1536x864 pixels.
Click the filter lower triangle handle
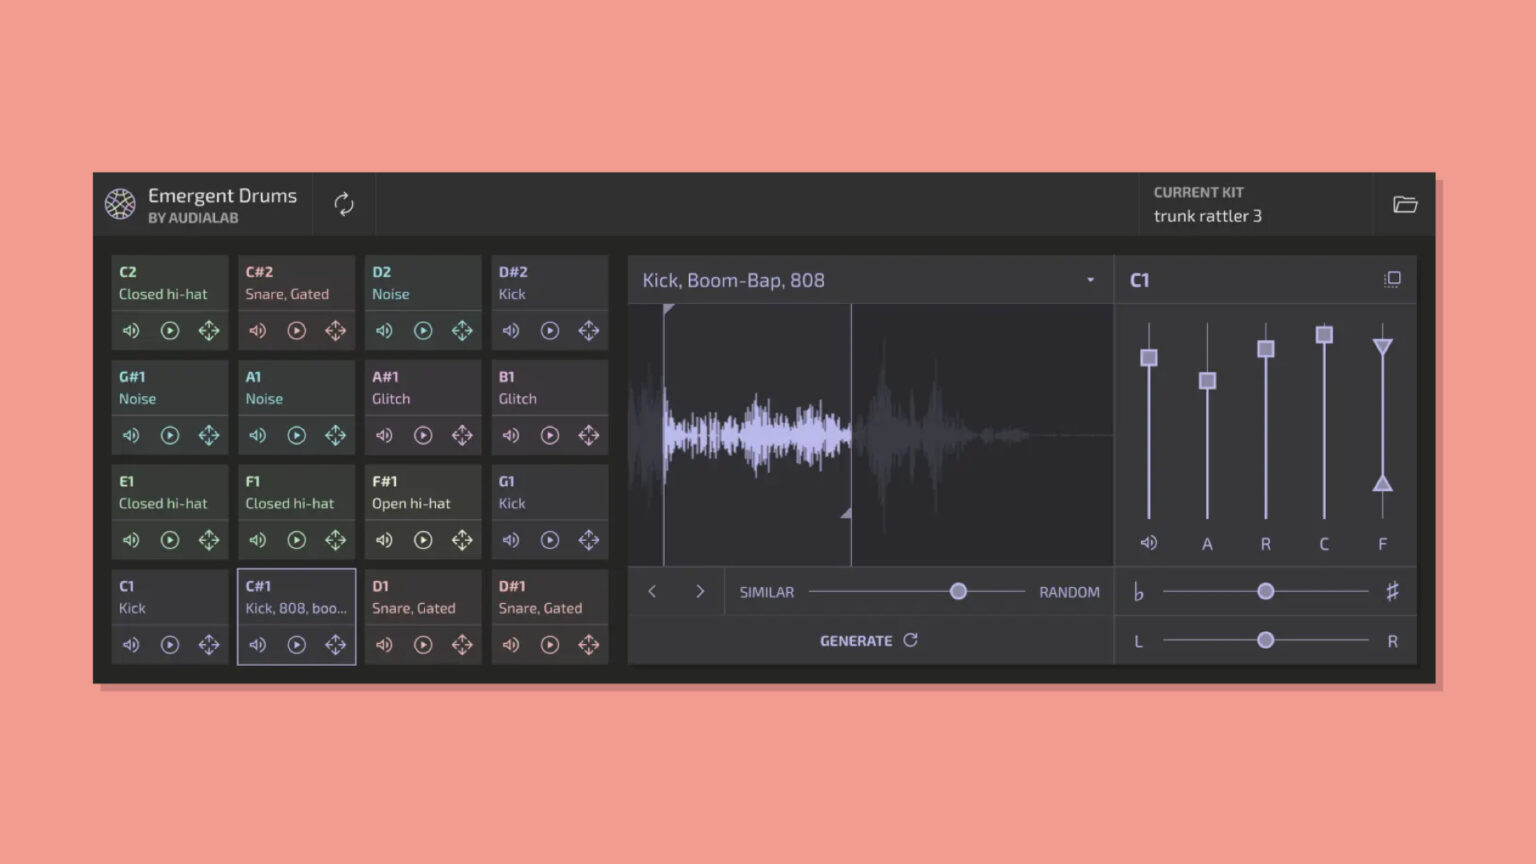pyautogui.click(x=1383, y=483)
